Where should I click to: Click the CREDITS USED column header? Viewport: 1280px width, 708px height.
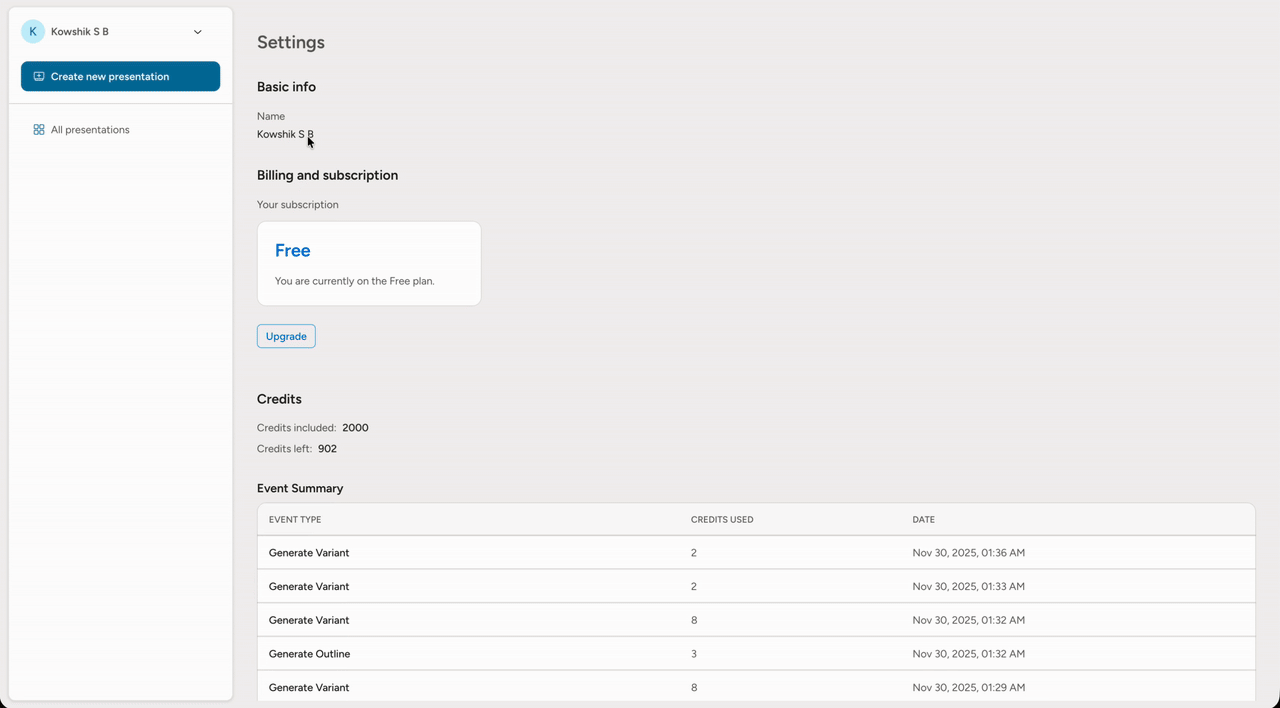(x=722, y=520)
